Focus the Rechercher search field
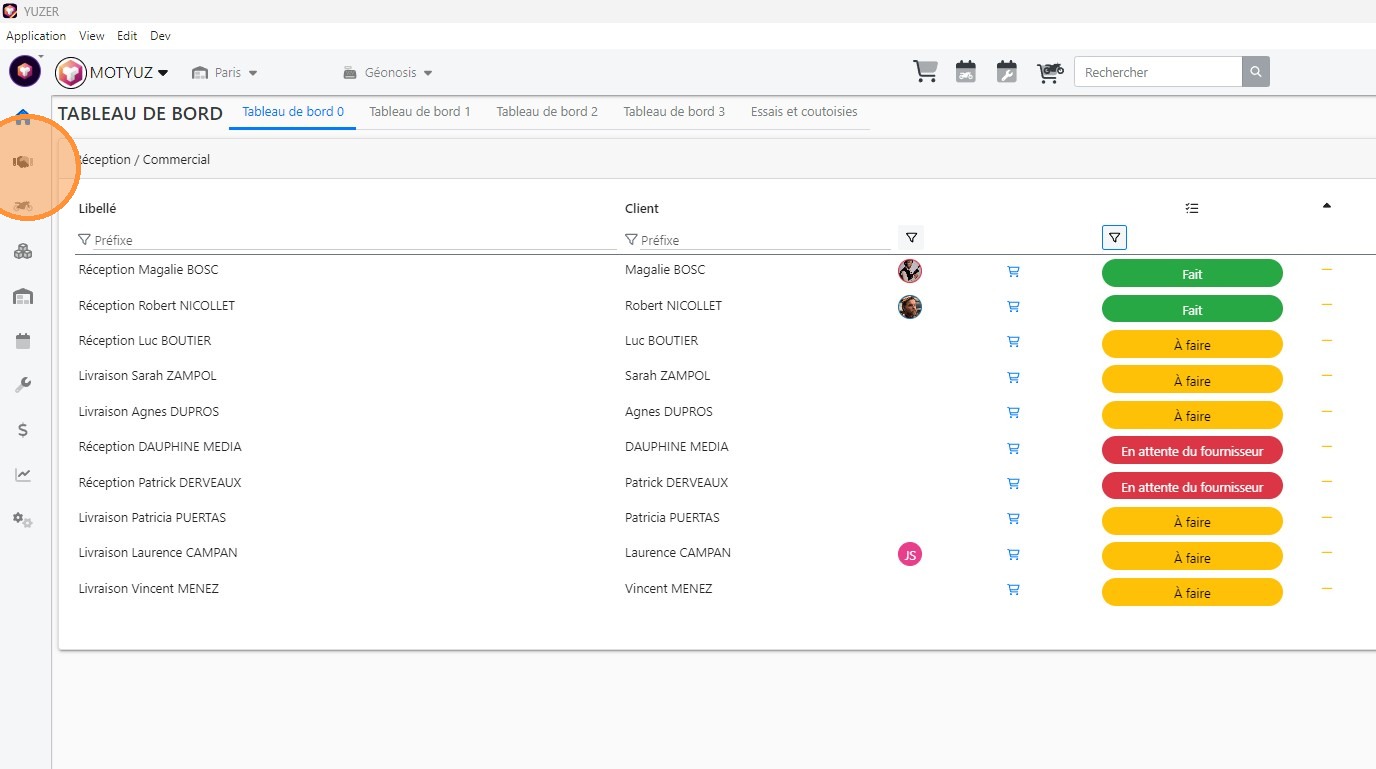This screenshot has width=1376, height=769. [x=1158, y=72]
